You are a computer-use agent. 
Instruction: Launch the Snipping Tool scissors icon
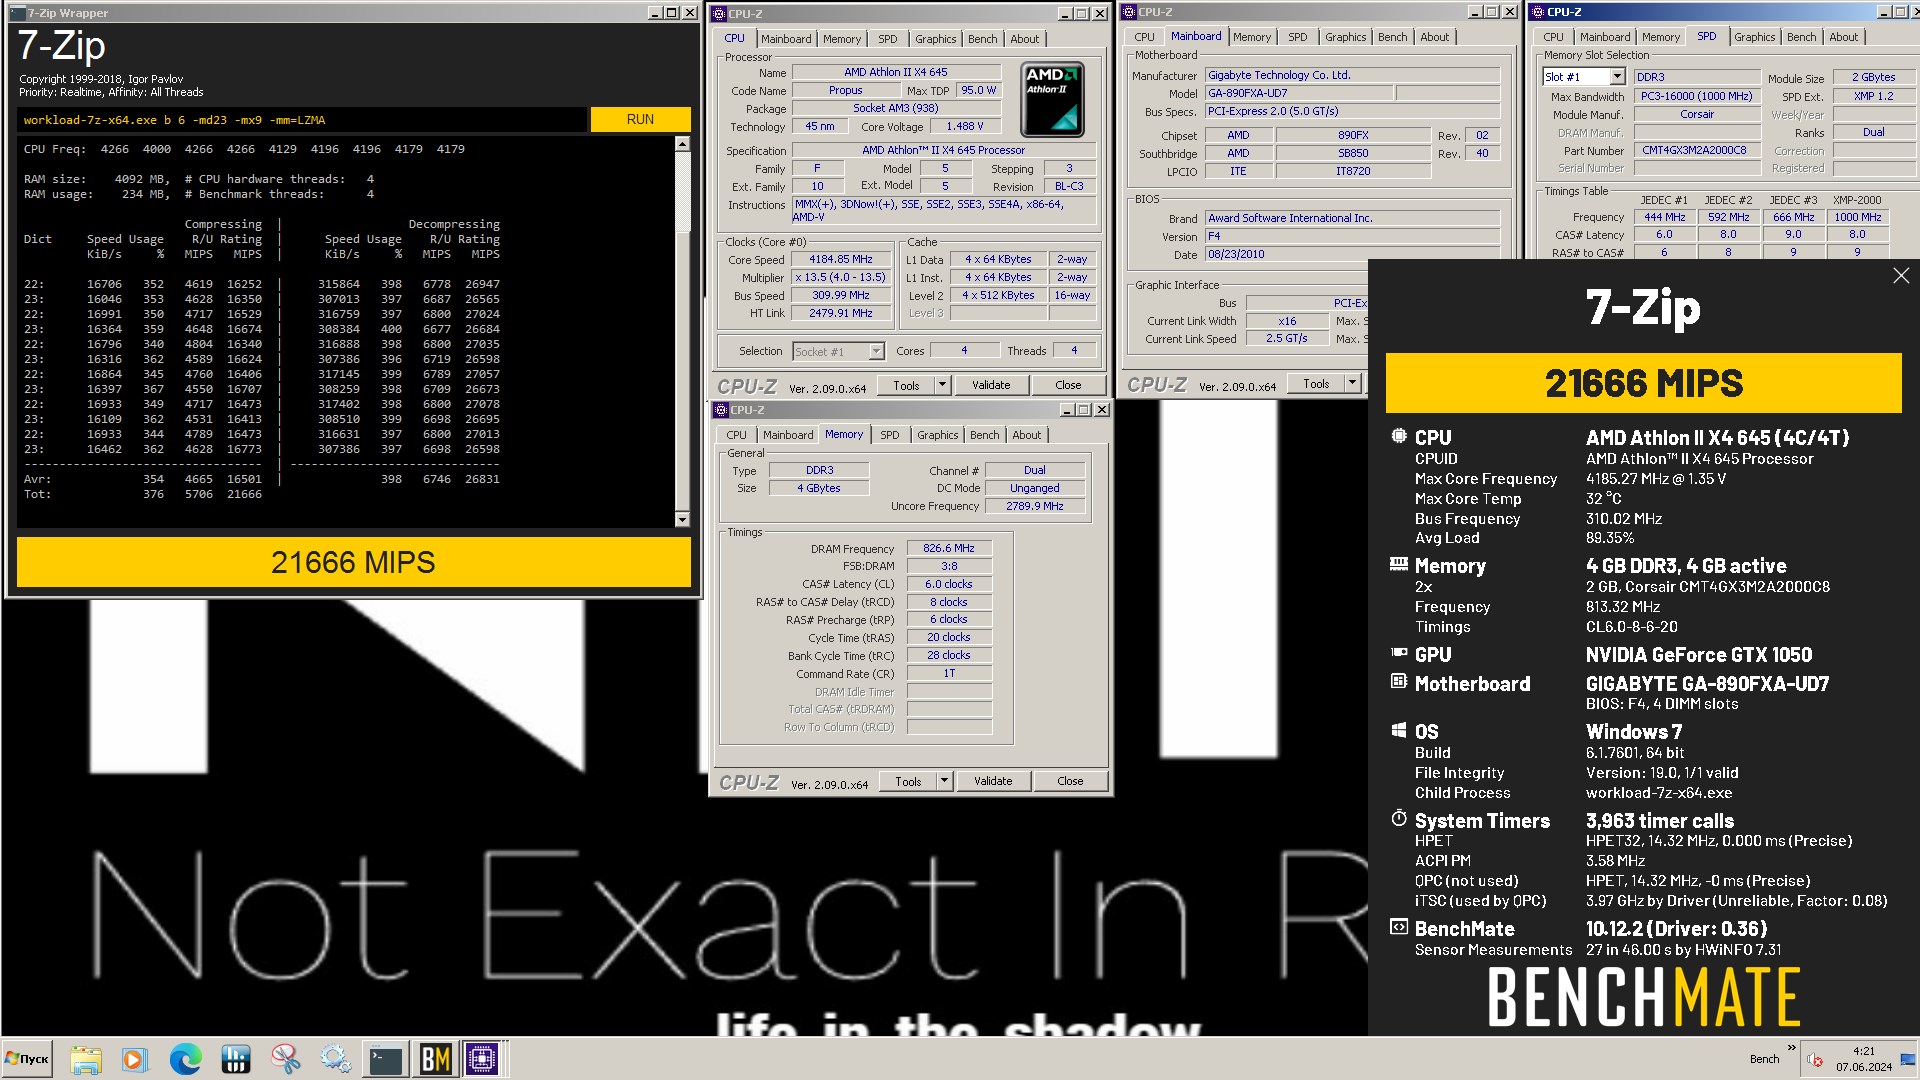click(x=286, y=1059)
